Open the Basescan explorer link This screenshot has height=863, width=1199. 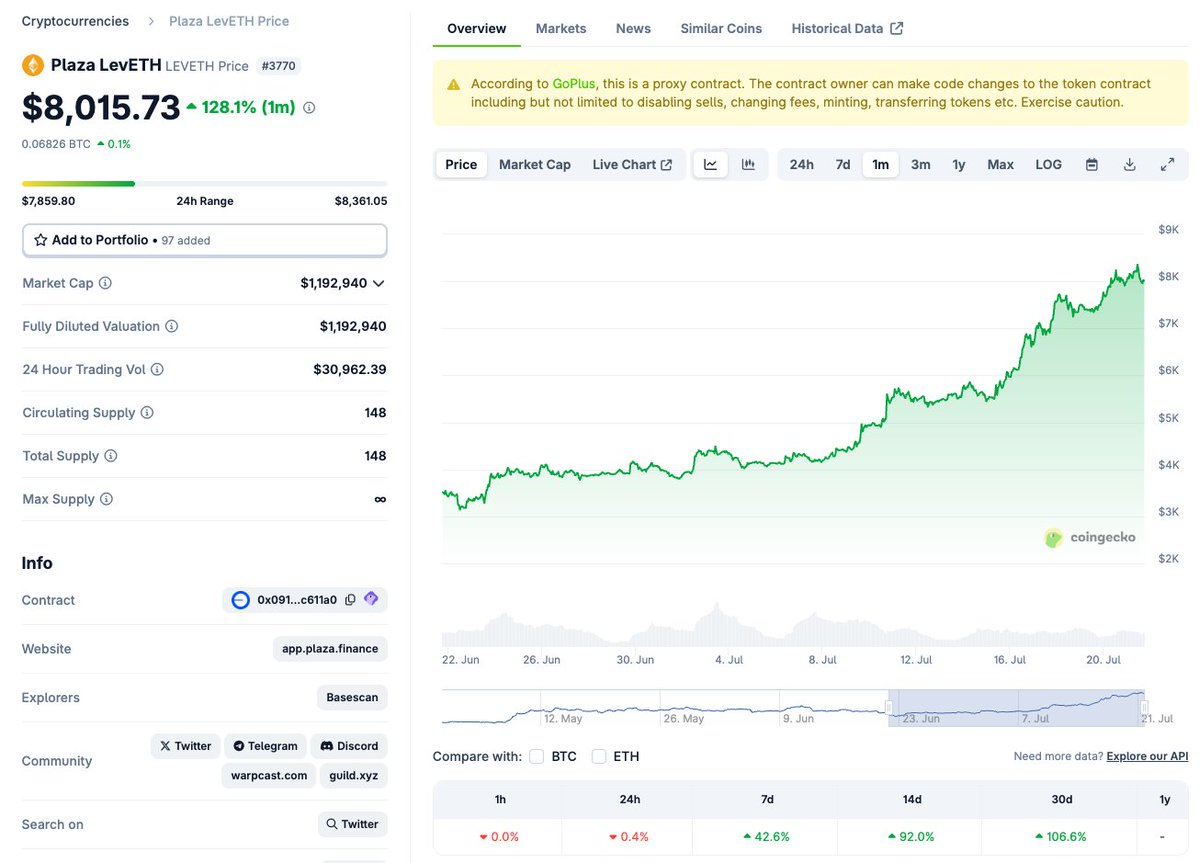(352, 697)
